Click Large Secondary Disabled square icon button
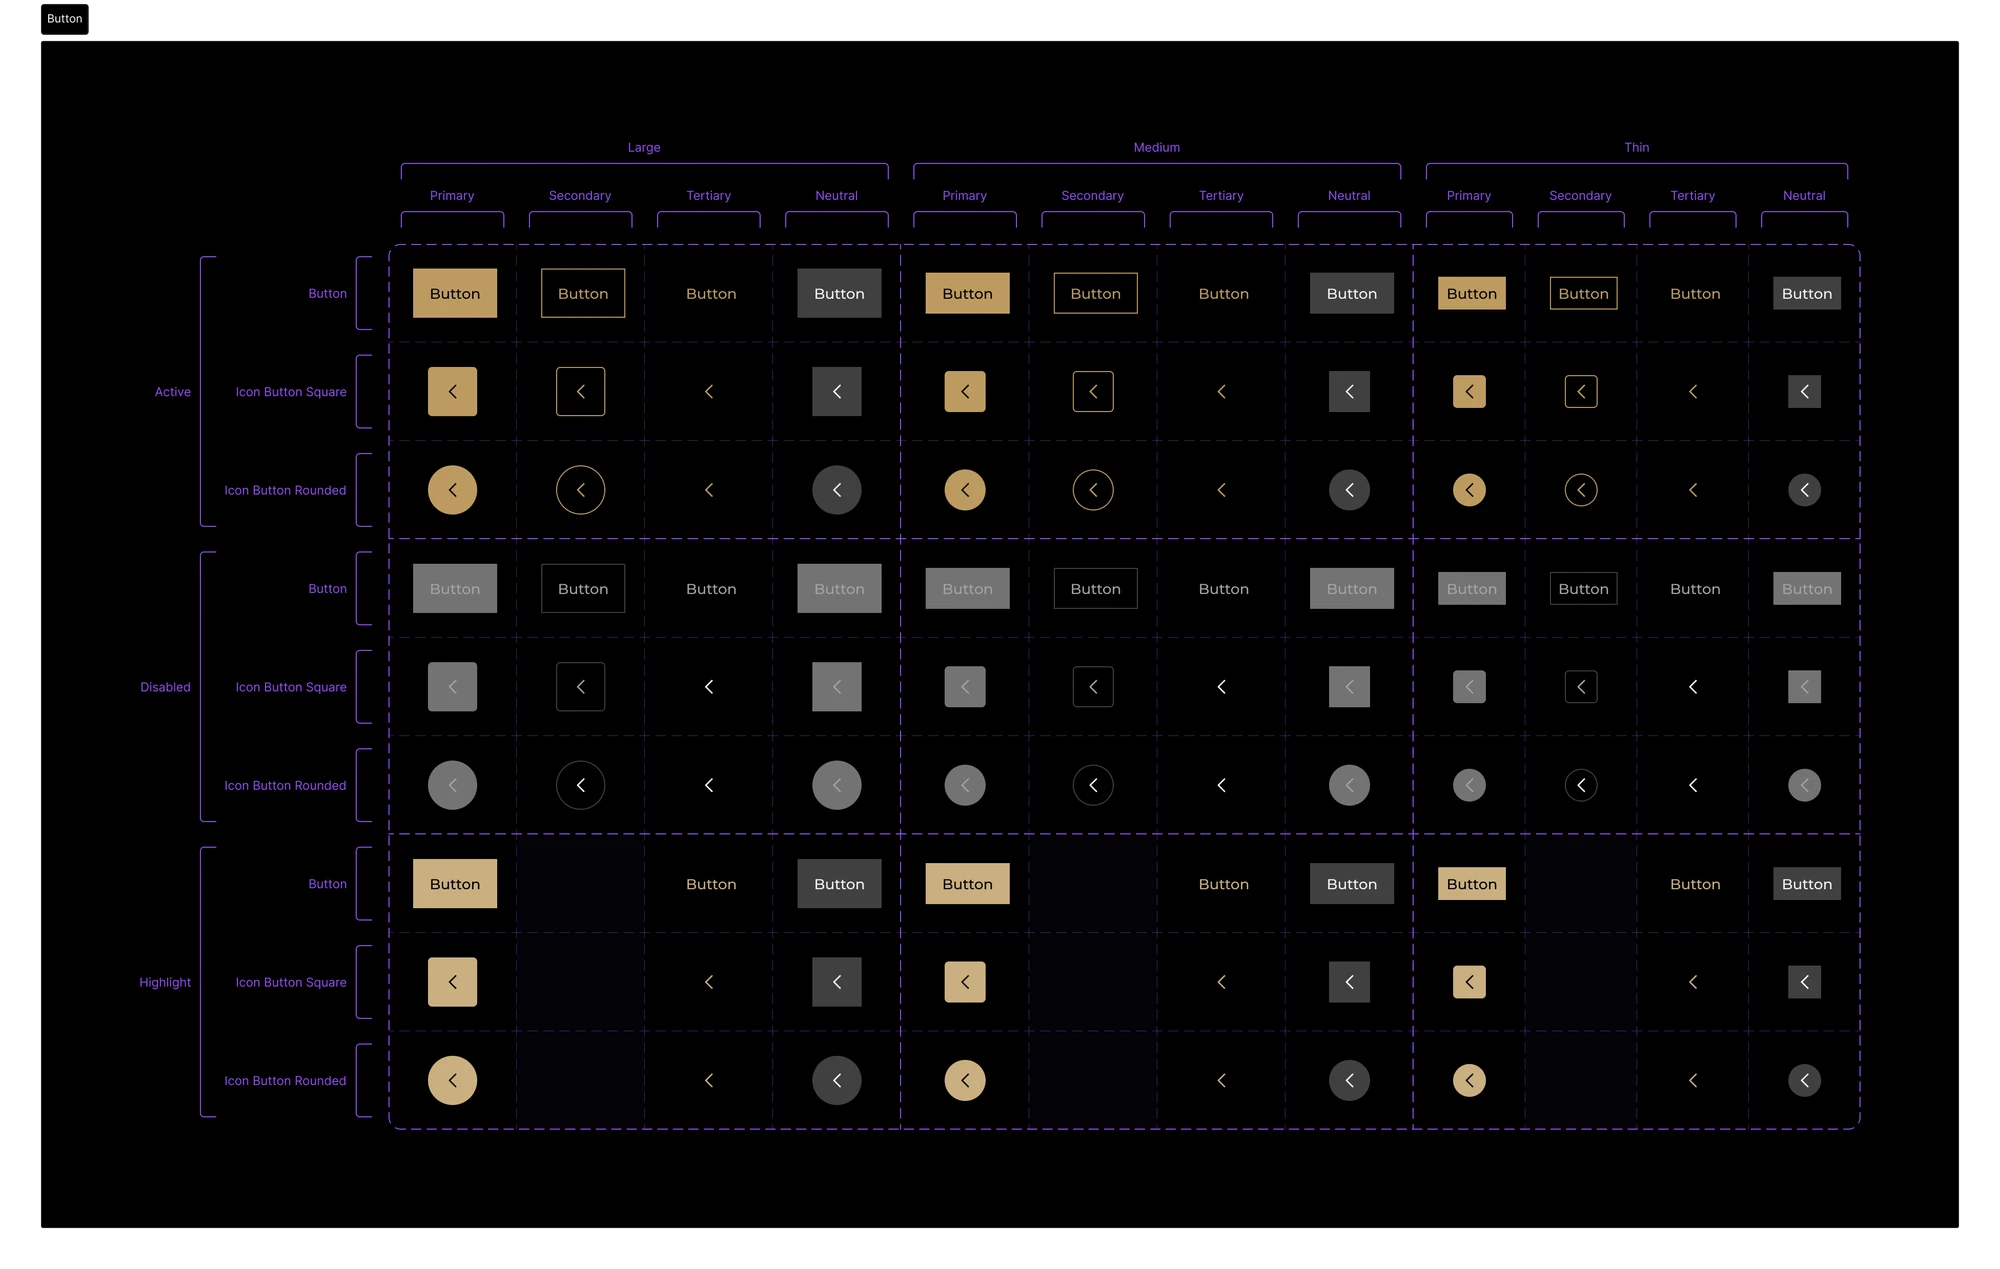Screen dimensions: 2000x1269 tap(580, 687)
